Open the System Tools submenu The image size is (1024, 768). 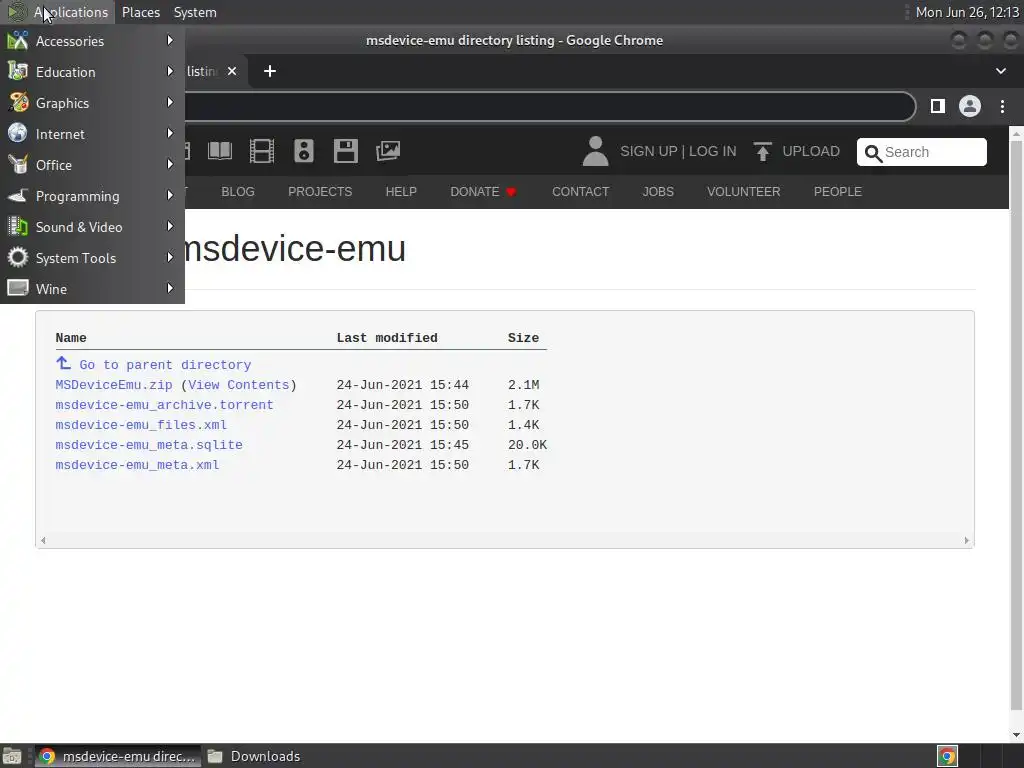pyautogui.click(x=92, y=258)
